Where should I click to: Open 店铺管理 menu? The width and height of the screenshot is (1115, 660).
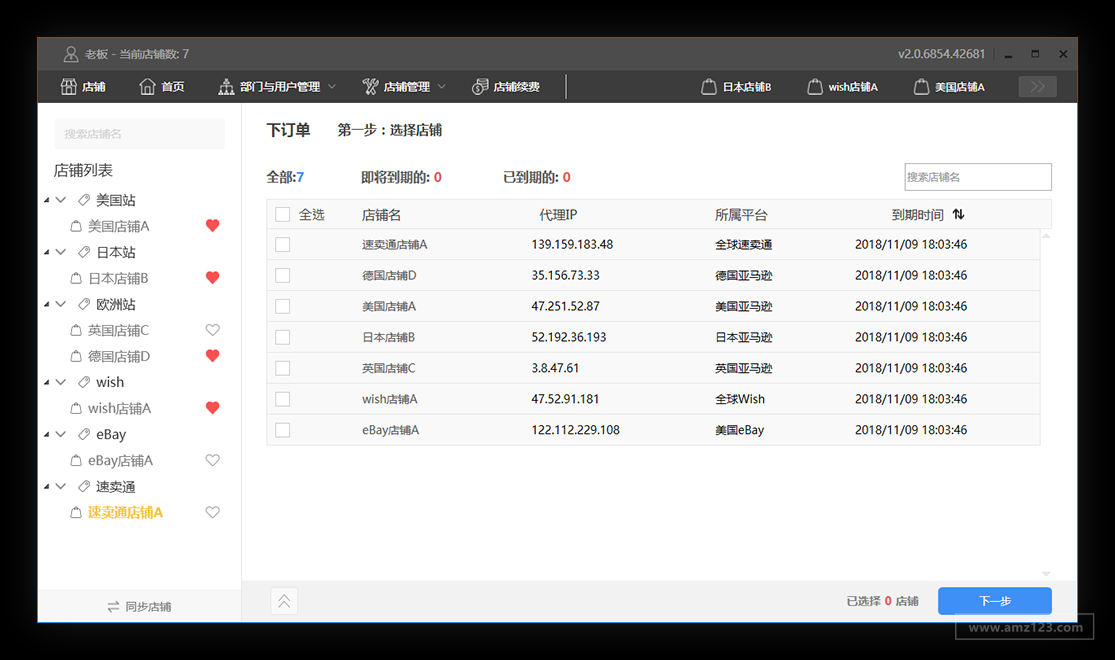coord(404,87)
